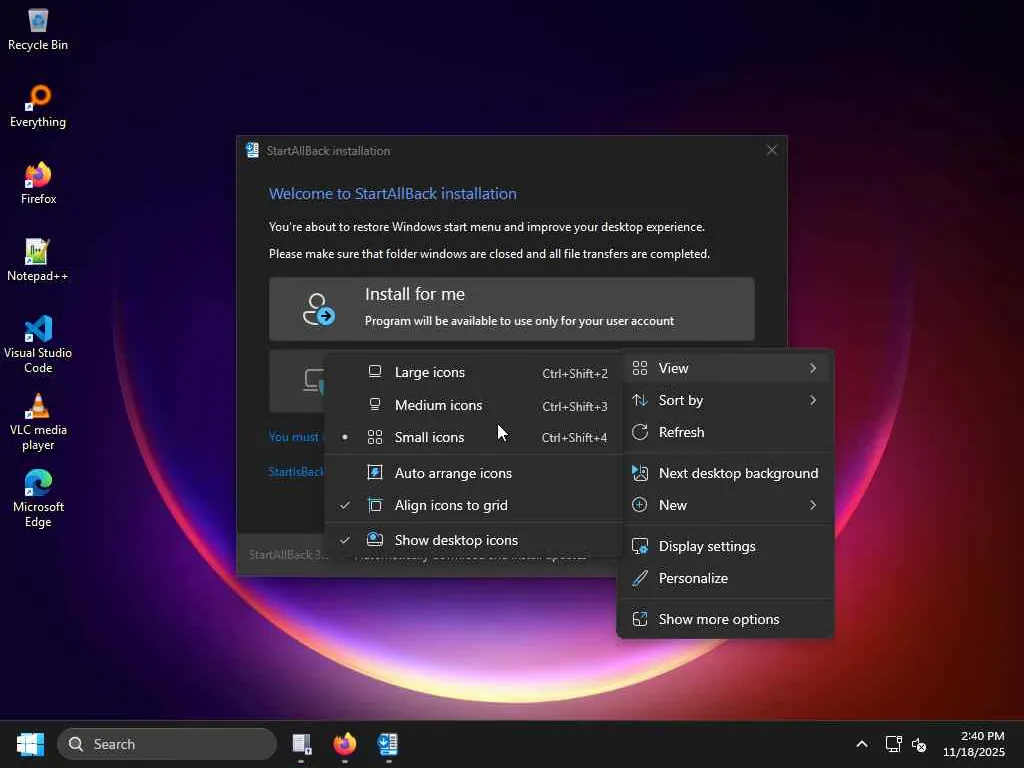Expand the New submenu chevron
1024x768 pixels.
pyautogui.click(x=812, y=505)
